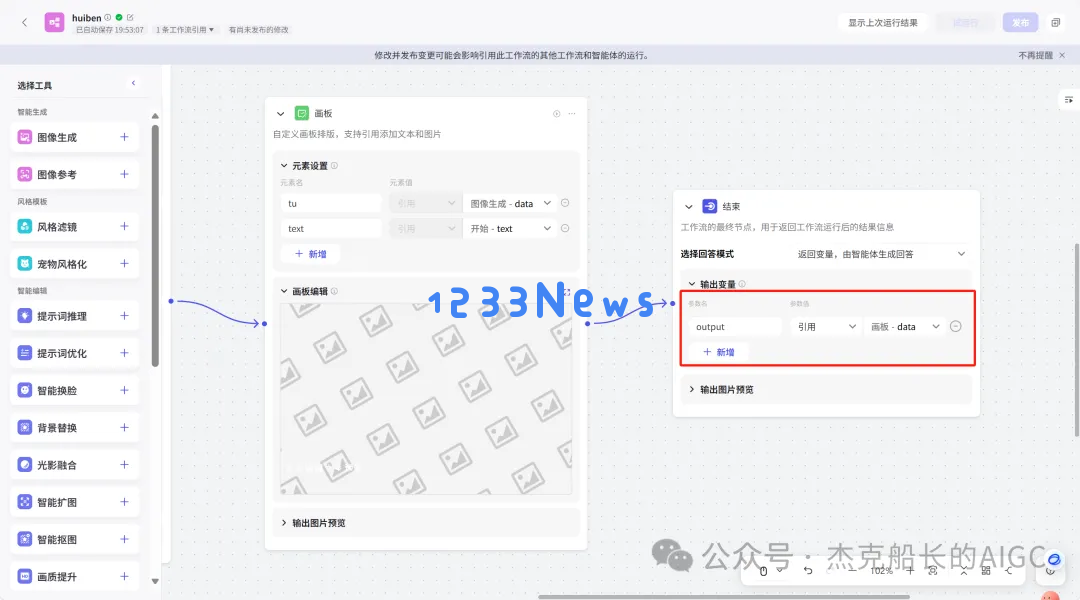Click the 智能扩图 tool icon
This screenshot has width=1080, height=600.
pos(25,502)
